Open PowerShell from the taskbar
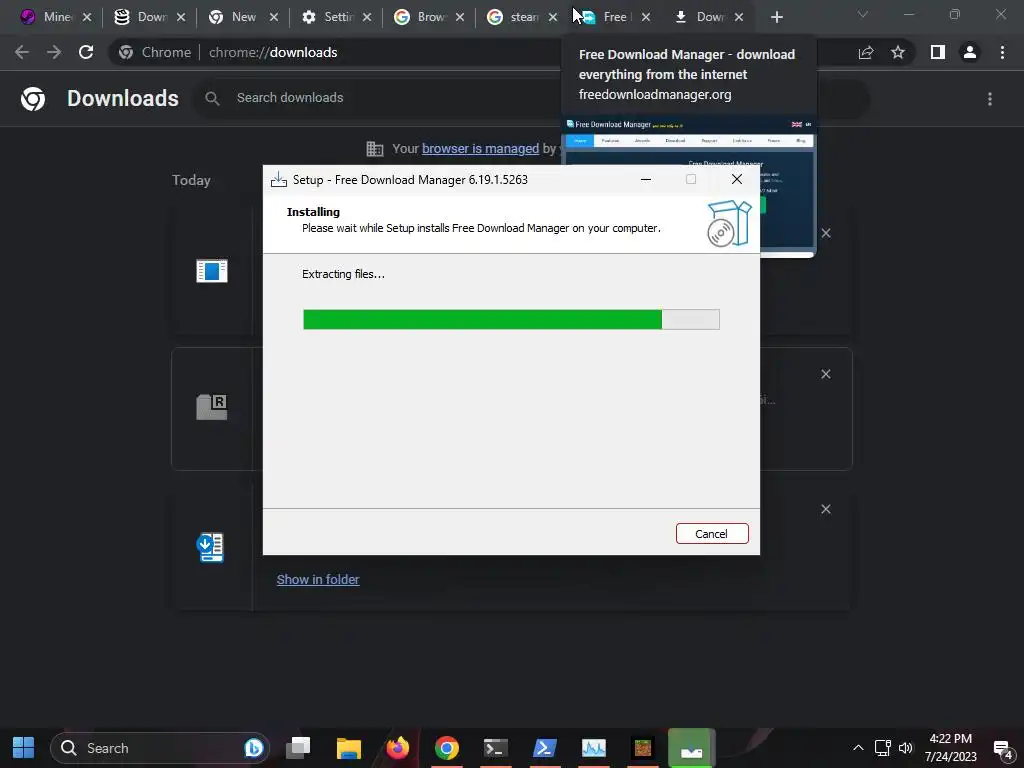The height and width of the screenshot is (768, 1024). [x=545, y=748]
